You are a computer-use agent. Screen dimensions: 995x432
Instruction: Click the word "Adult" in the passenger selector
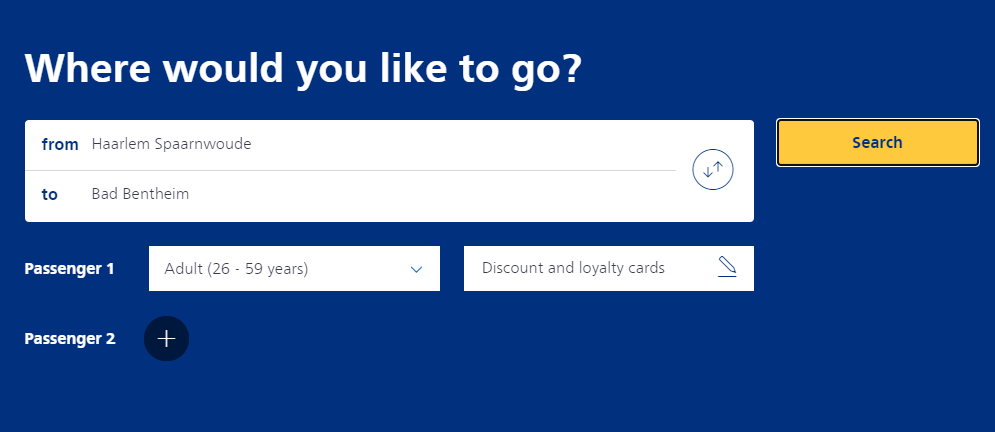tap(184, 269)
